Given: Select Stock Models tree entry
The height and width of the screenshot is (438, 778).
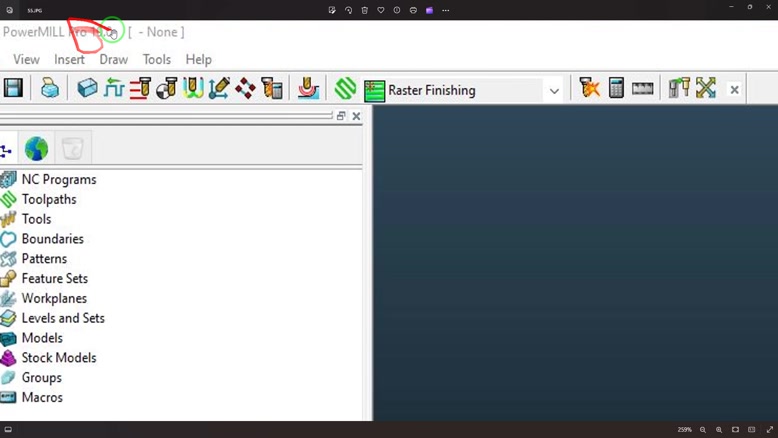Looking at the screenshot, I should pyautogui.click(x=59, y=357).
